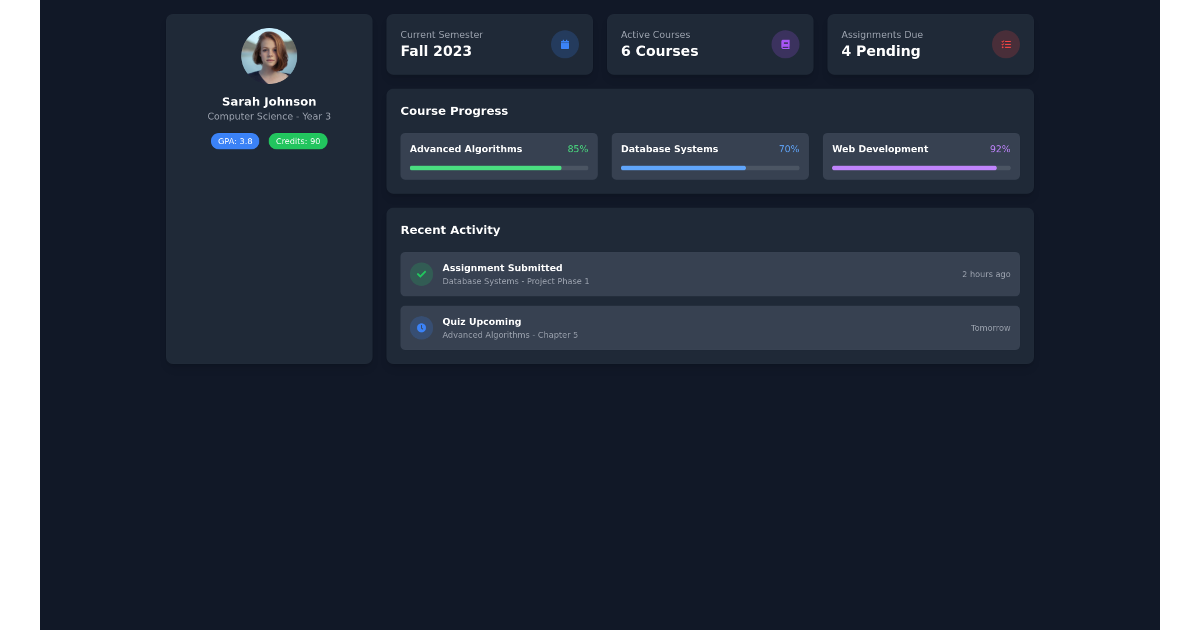Open the assignments list icon on Assignments Due card
This screenshot has width=1200, height=630.
tap(1005, 44)
